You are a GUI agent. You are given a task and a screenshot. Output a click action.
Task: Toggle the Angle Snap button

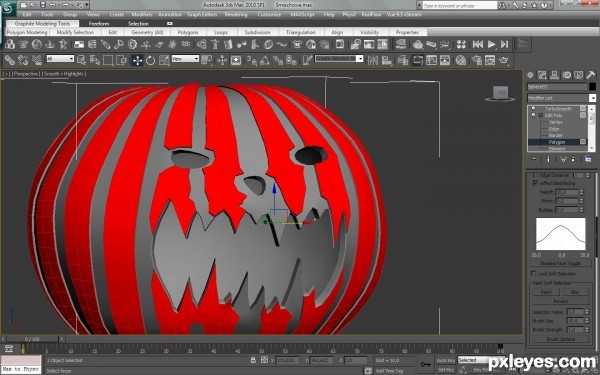[265, 60]
